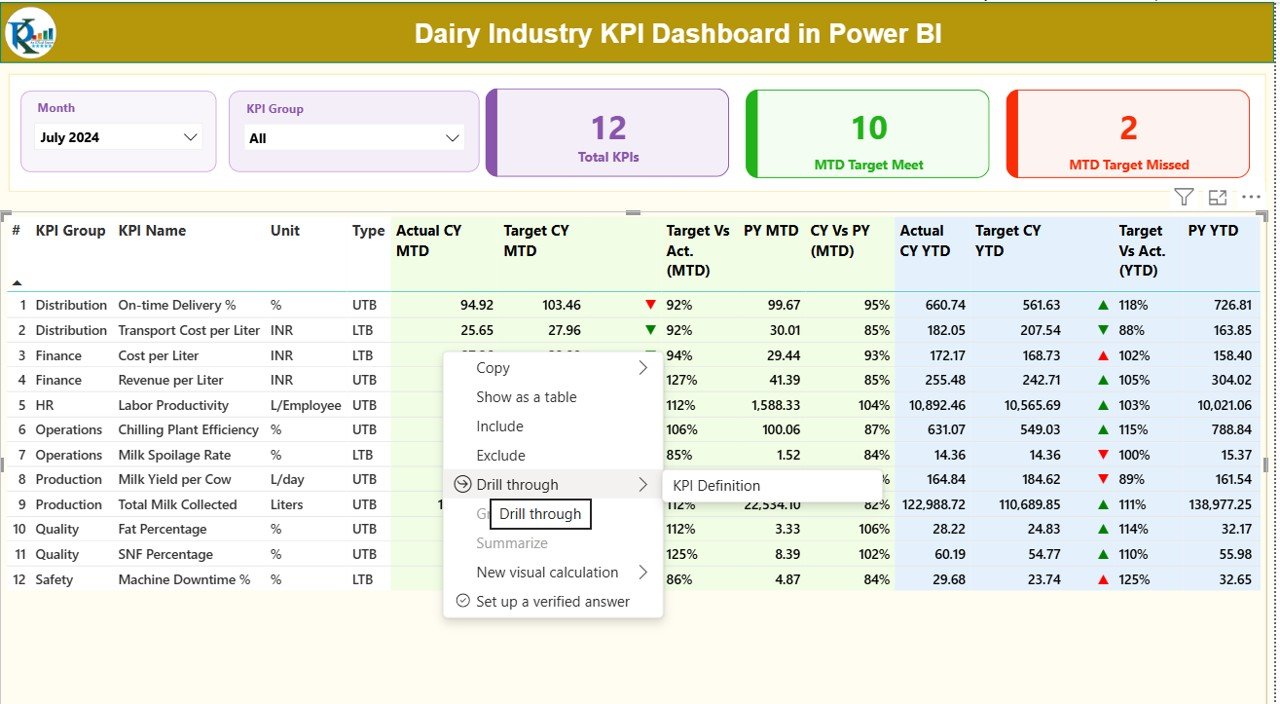The height and width of the screenshot is (704, 1280).
Task: Open the More options ellipsis above the table
Action: [1251, 198]
